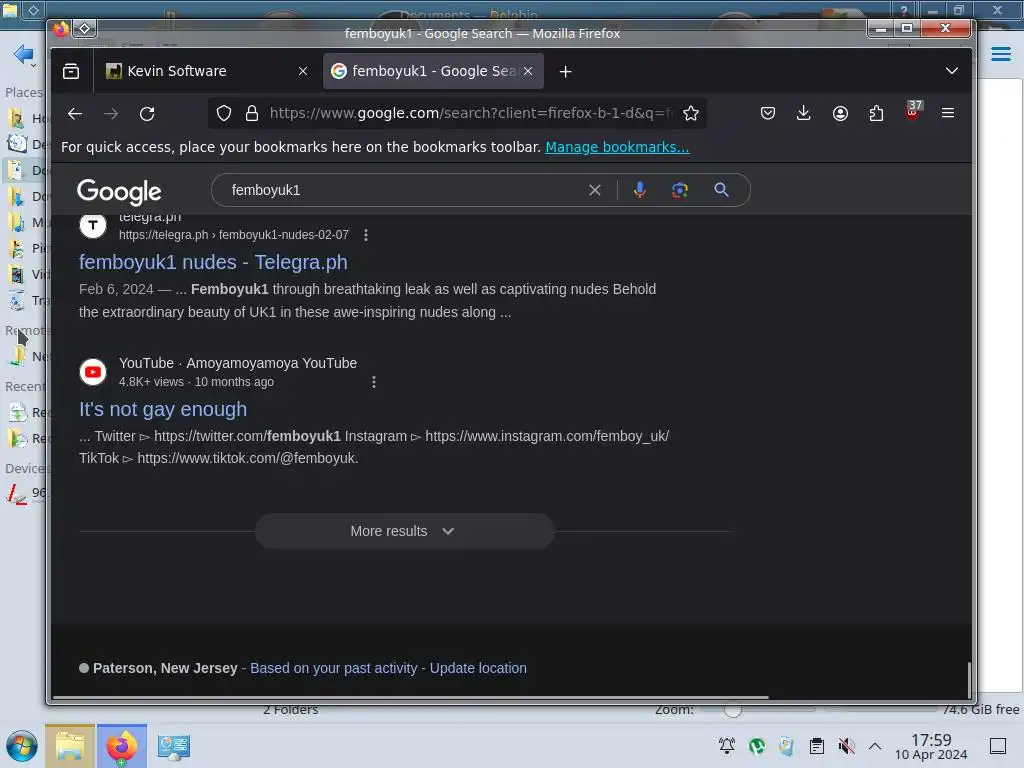1024x768 pixels.
Task: Open options for the YouTube result
Action: [374, 382]
